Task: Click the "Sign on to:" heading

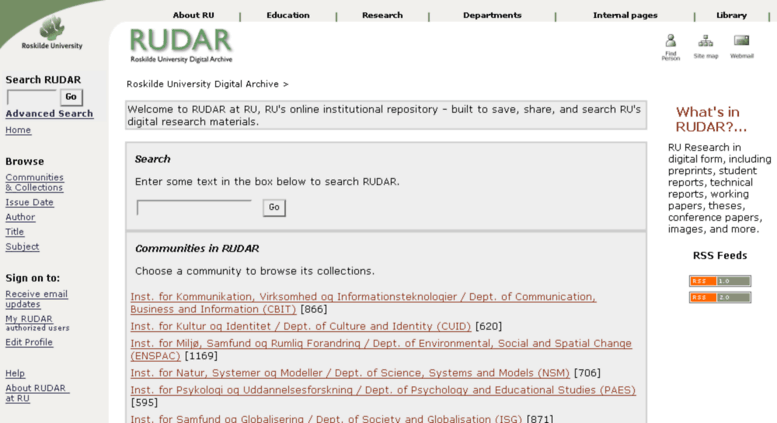Action: coord(33,278)
